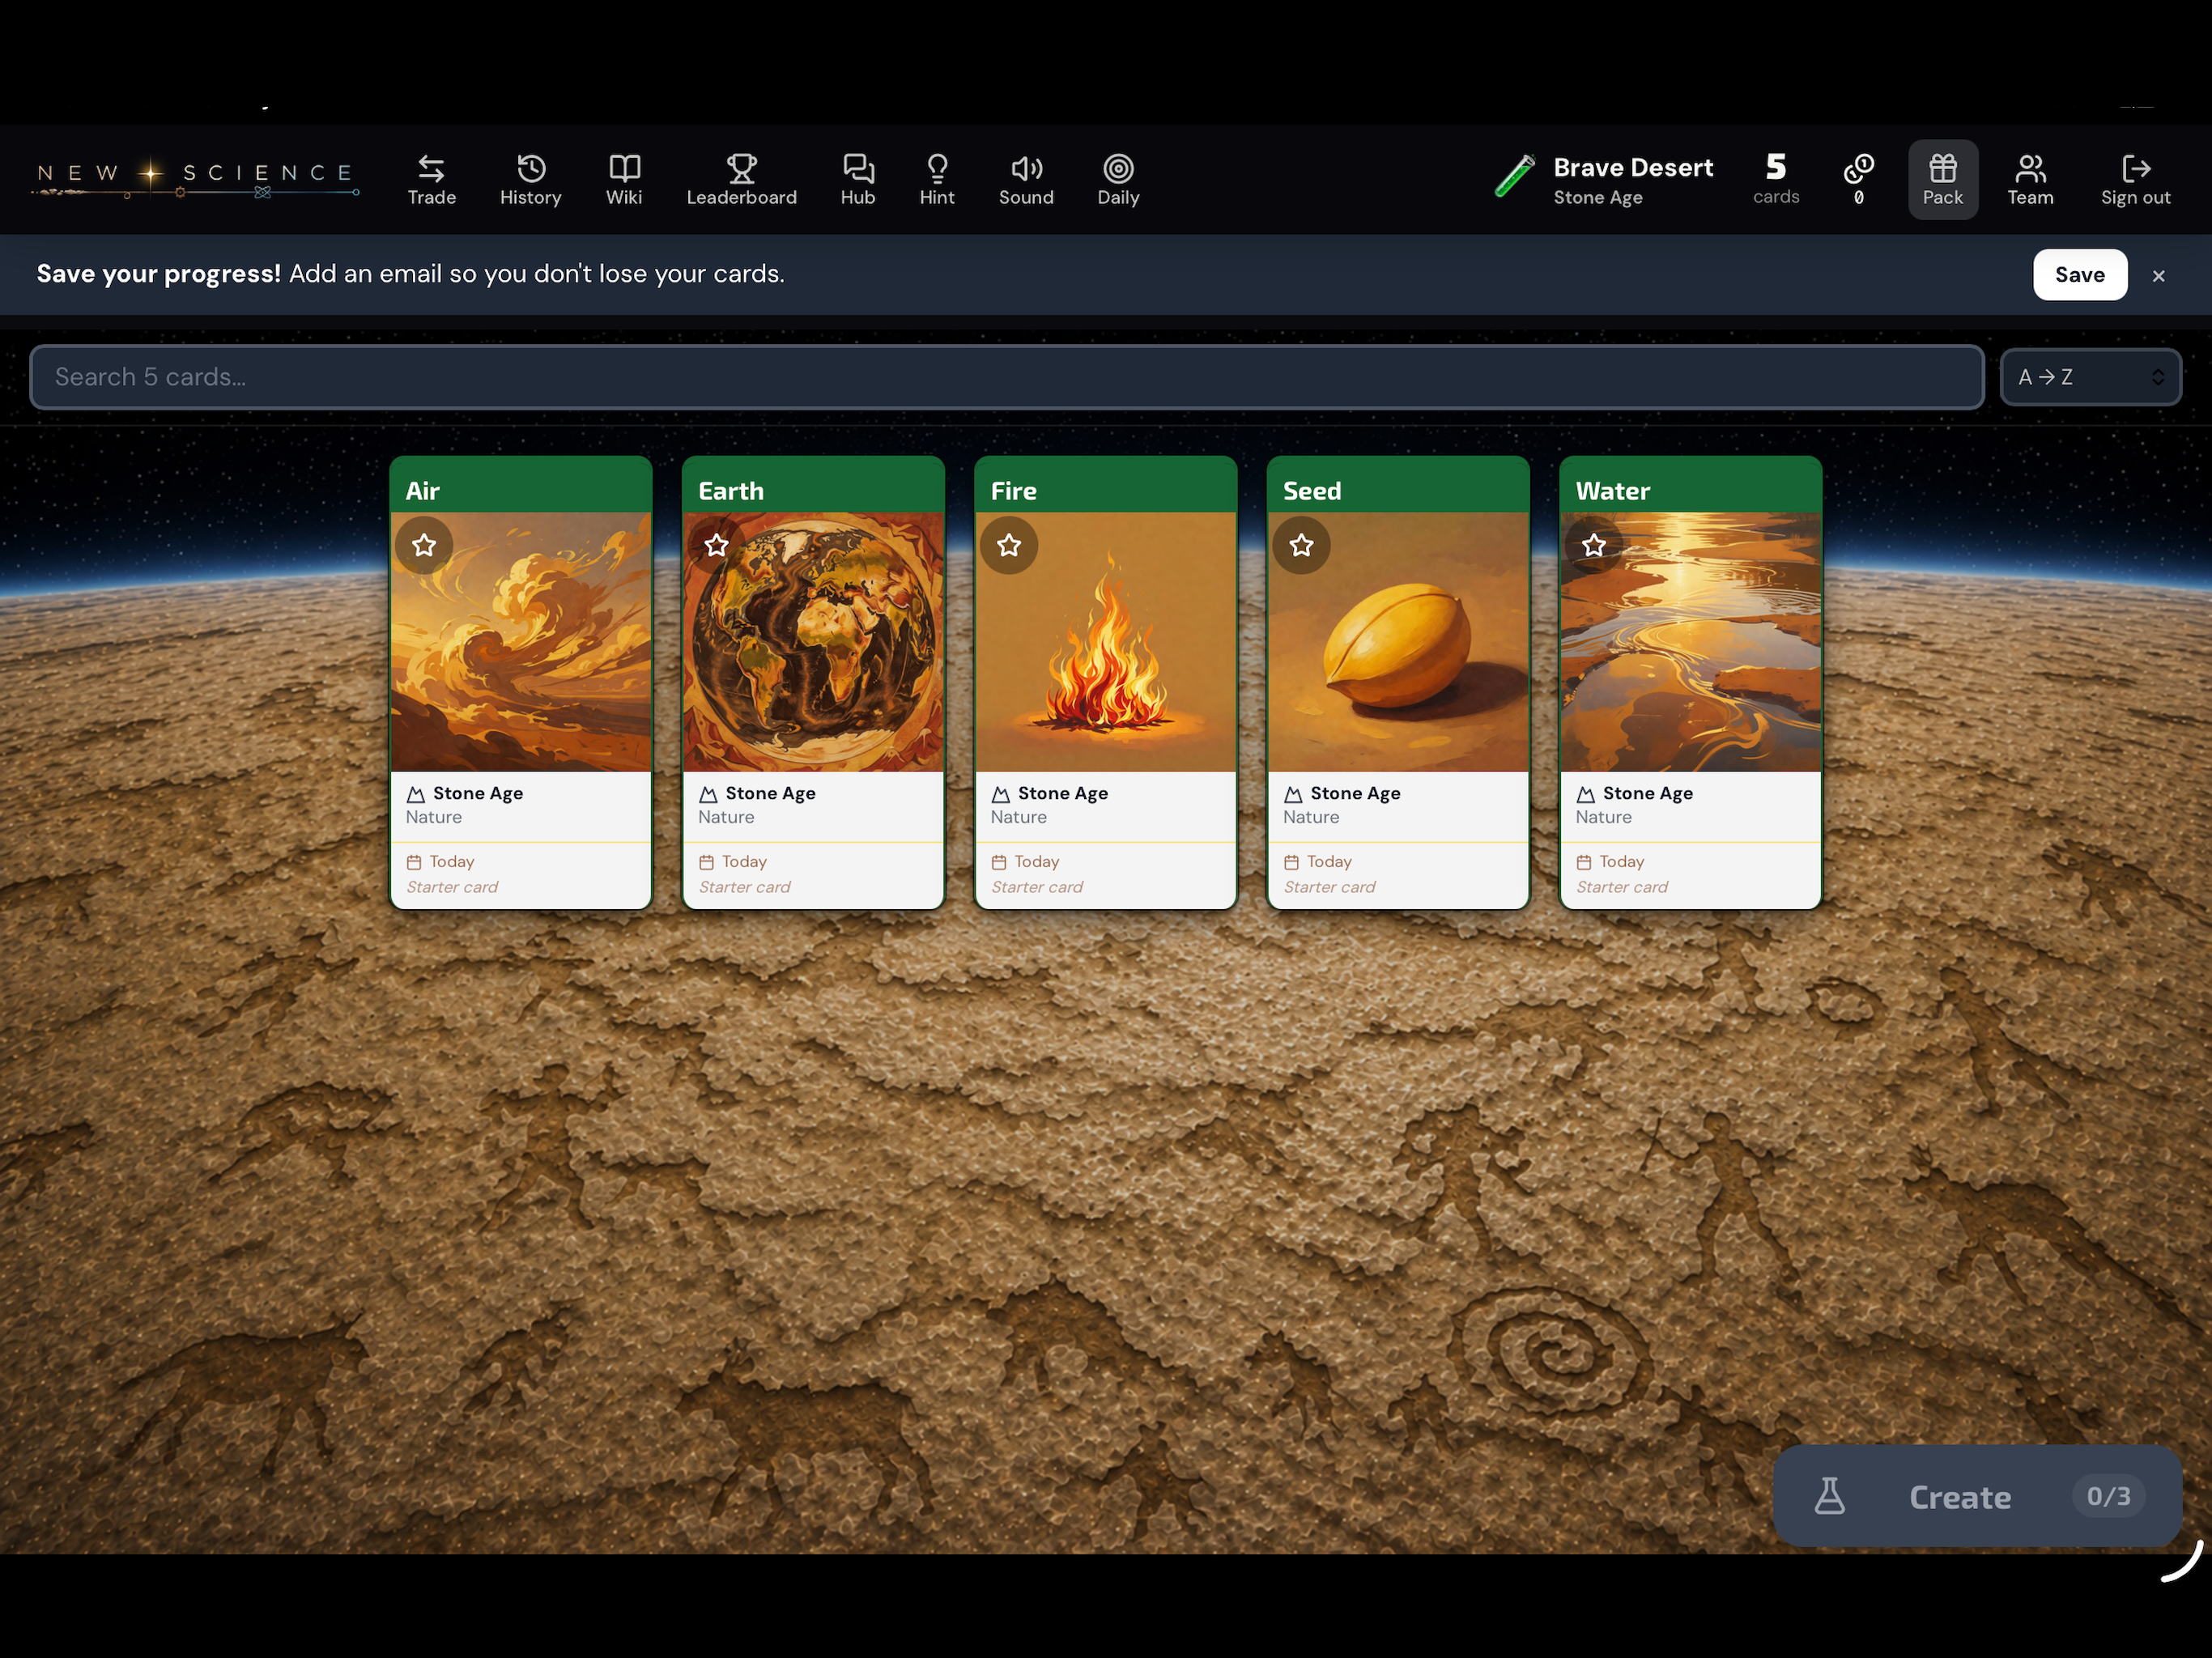Click the era icon on Earth card
The height and width of the screenshot is (1658, 2212).
(x=708, y=794)
